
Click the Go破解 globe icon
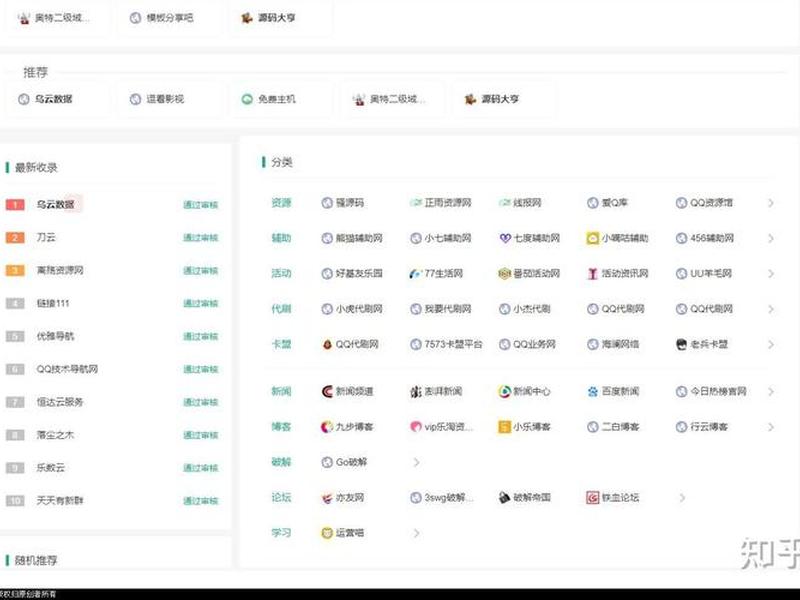coord(327,462)
